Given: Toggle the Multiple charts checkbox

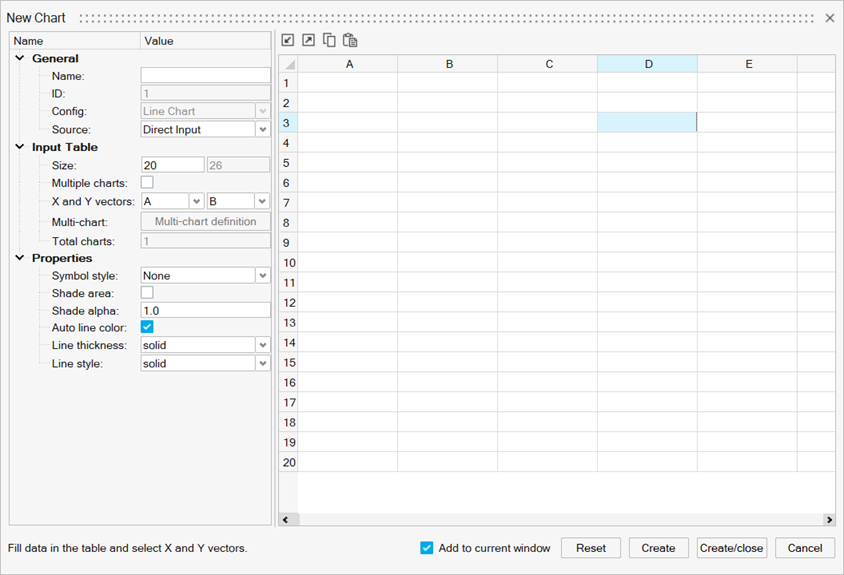Looking at the screenshot, I should coord(147,183).
